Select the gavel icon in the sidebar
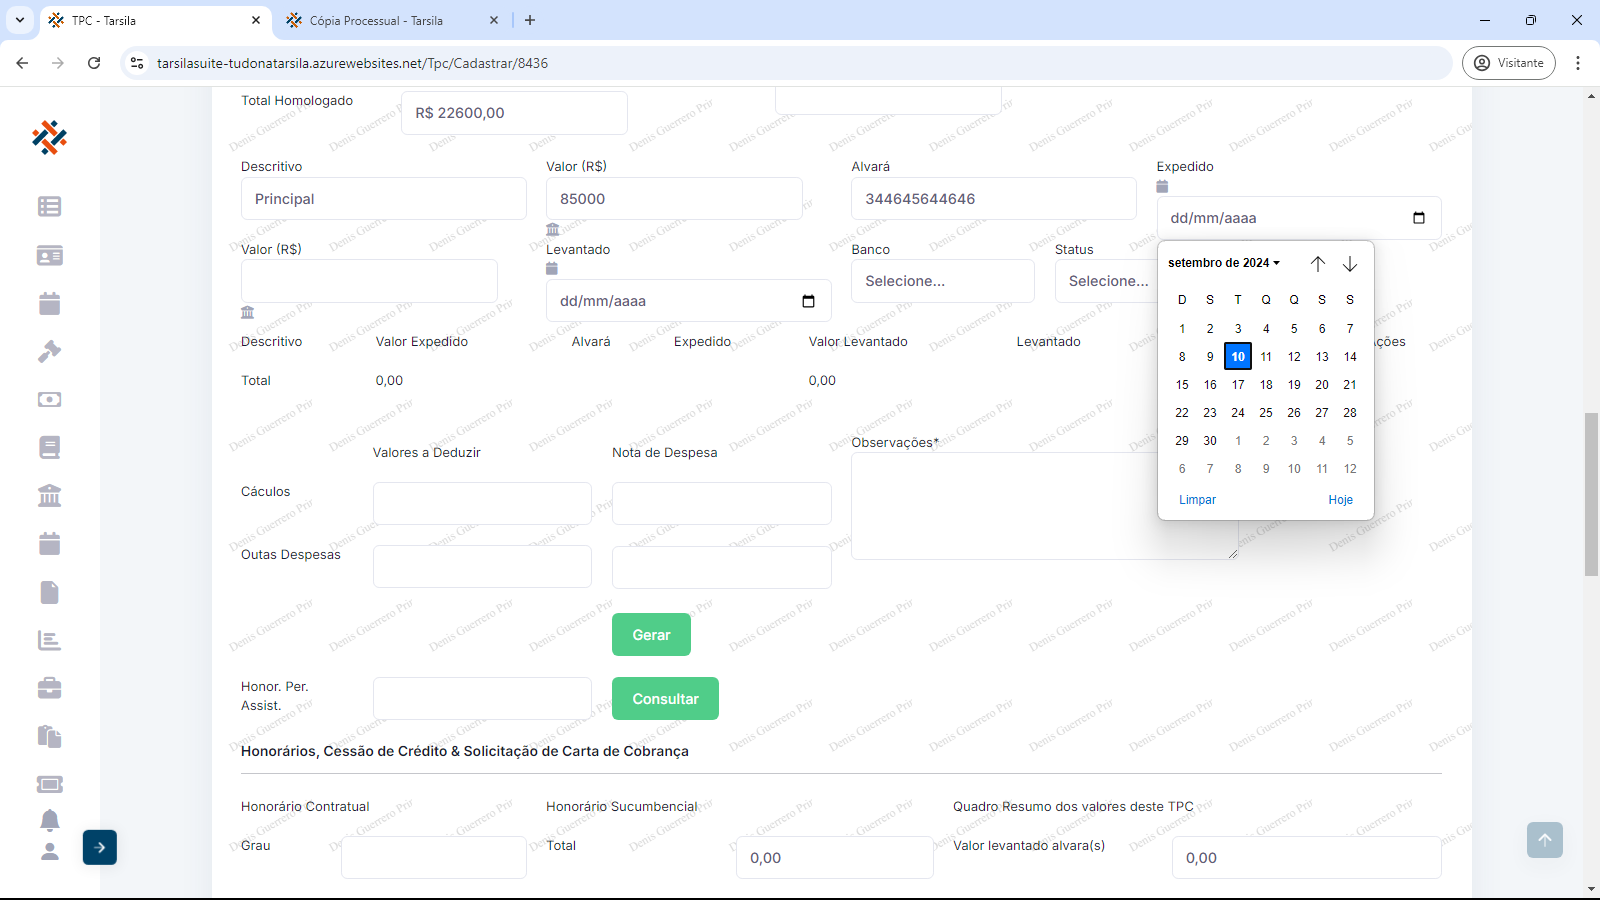 point(49,351)
